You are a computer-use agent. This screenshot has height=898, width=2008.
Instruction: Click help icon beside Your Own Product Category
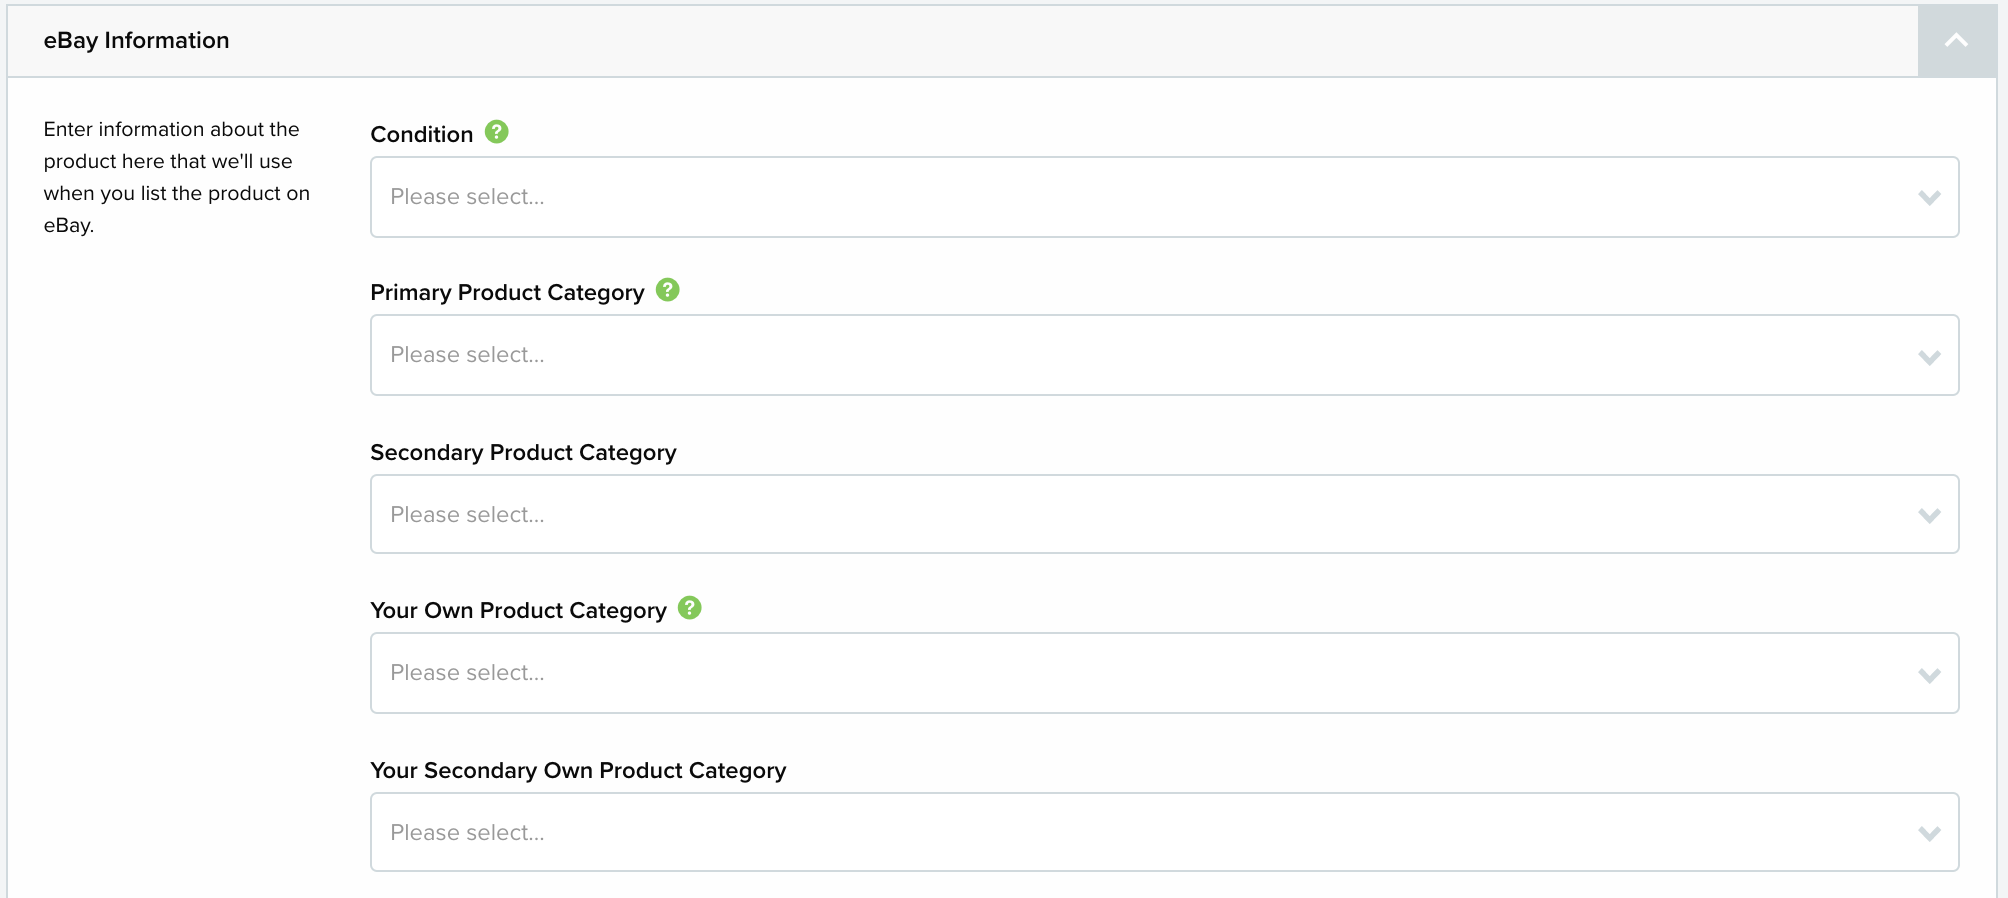pos(690,608)
